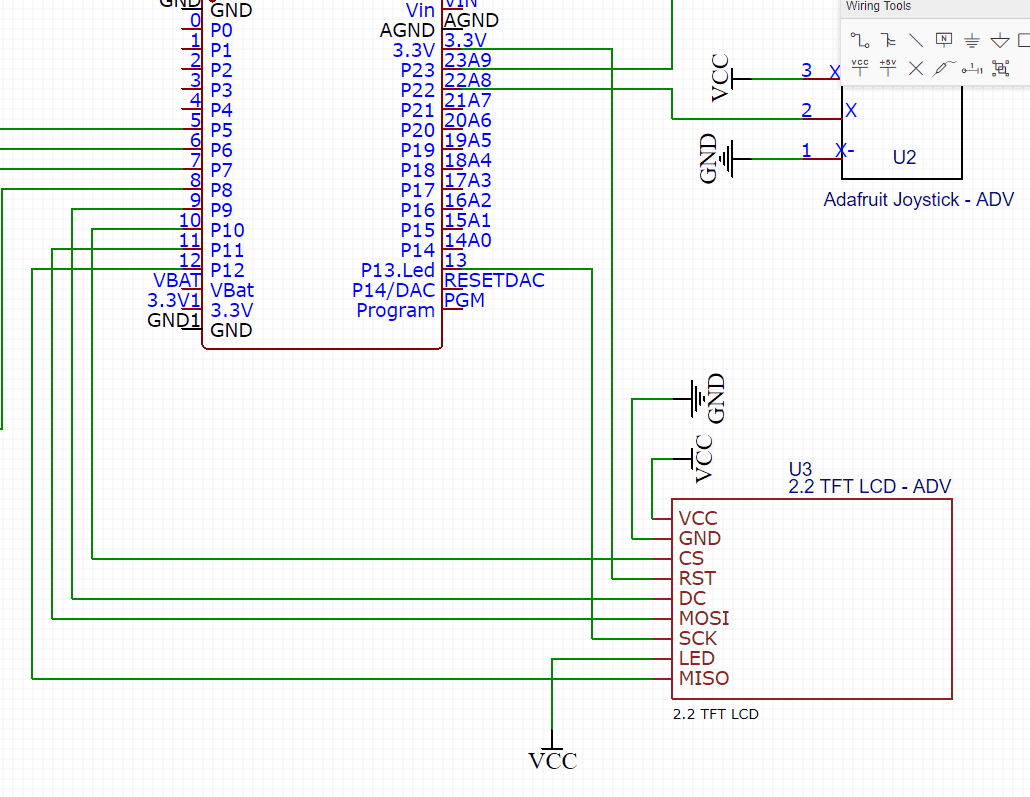Select the wire tool in Wiring Tools
Viewport: 1030px width, 797px height.
[x=860, y=40]
